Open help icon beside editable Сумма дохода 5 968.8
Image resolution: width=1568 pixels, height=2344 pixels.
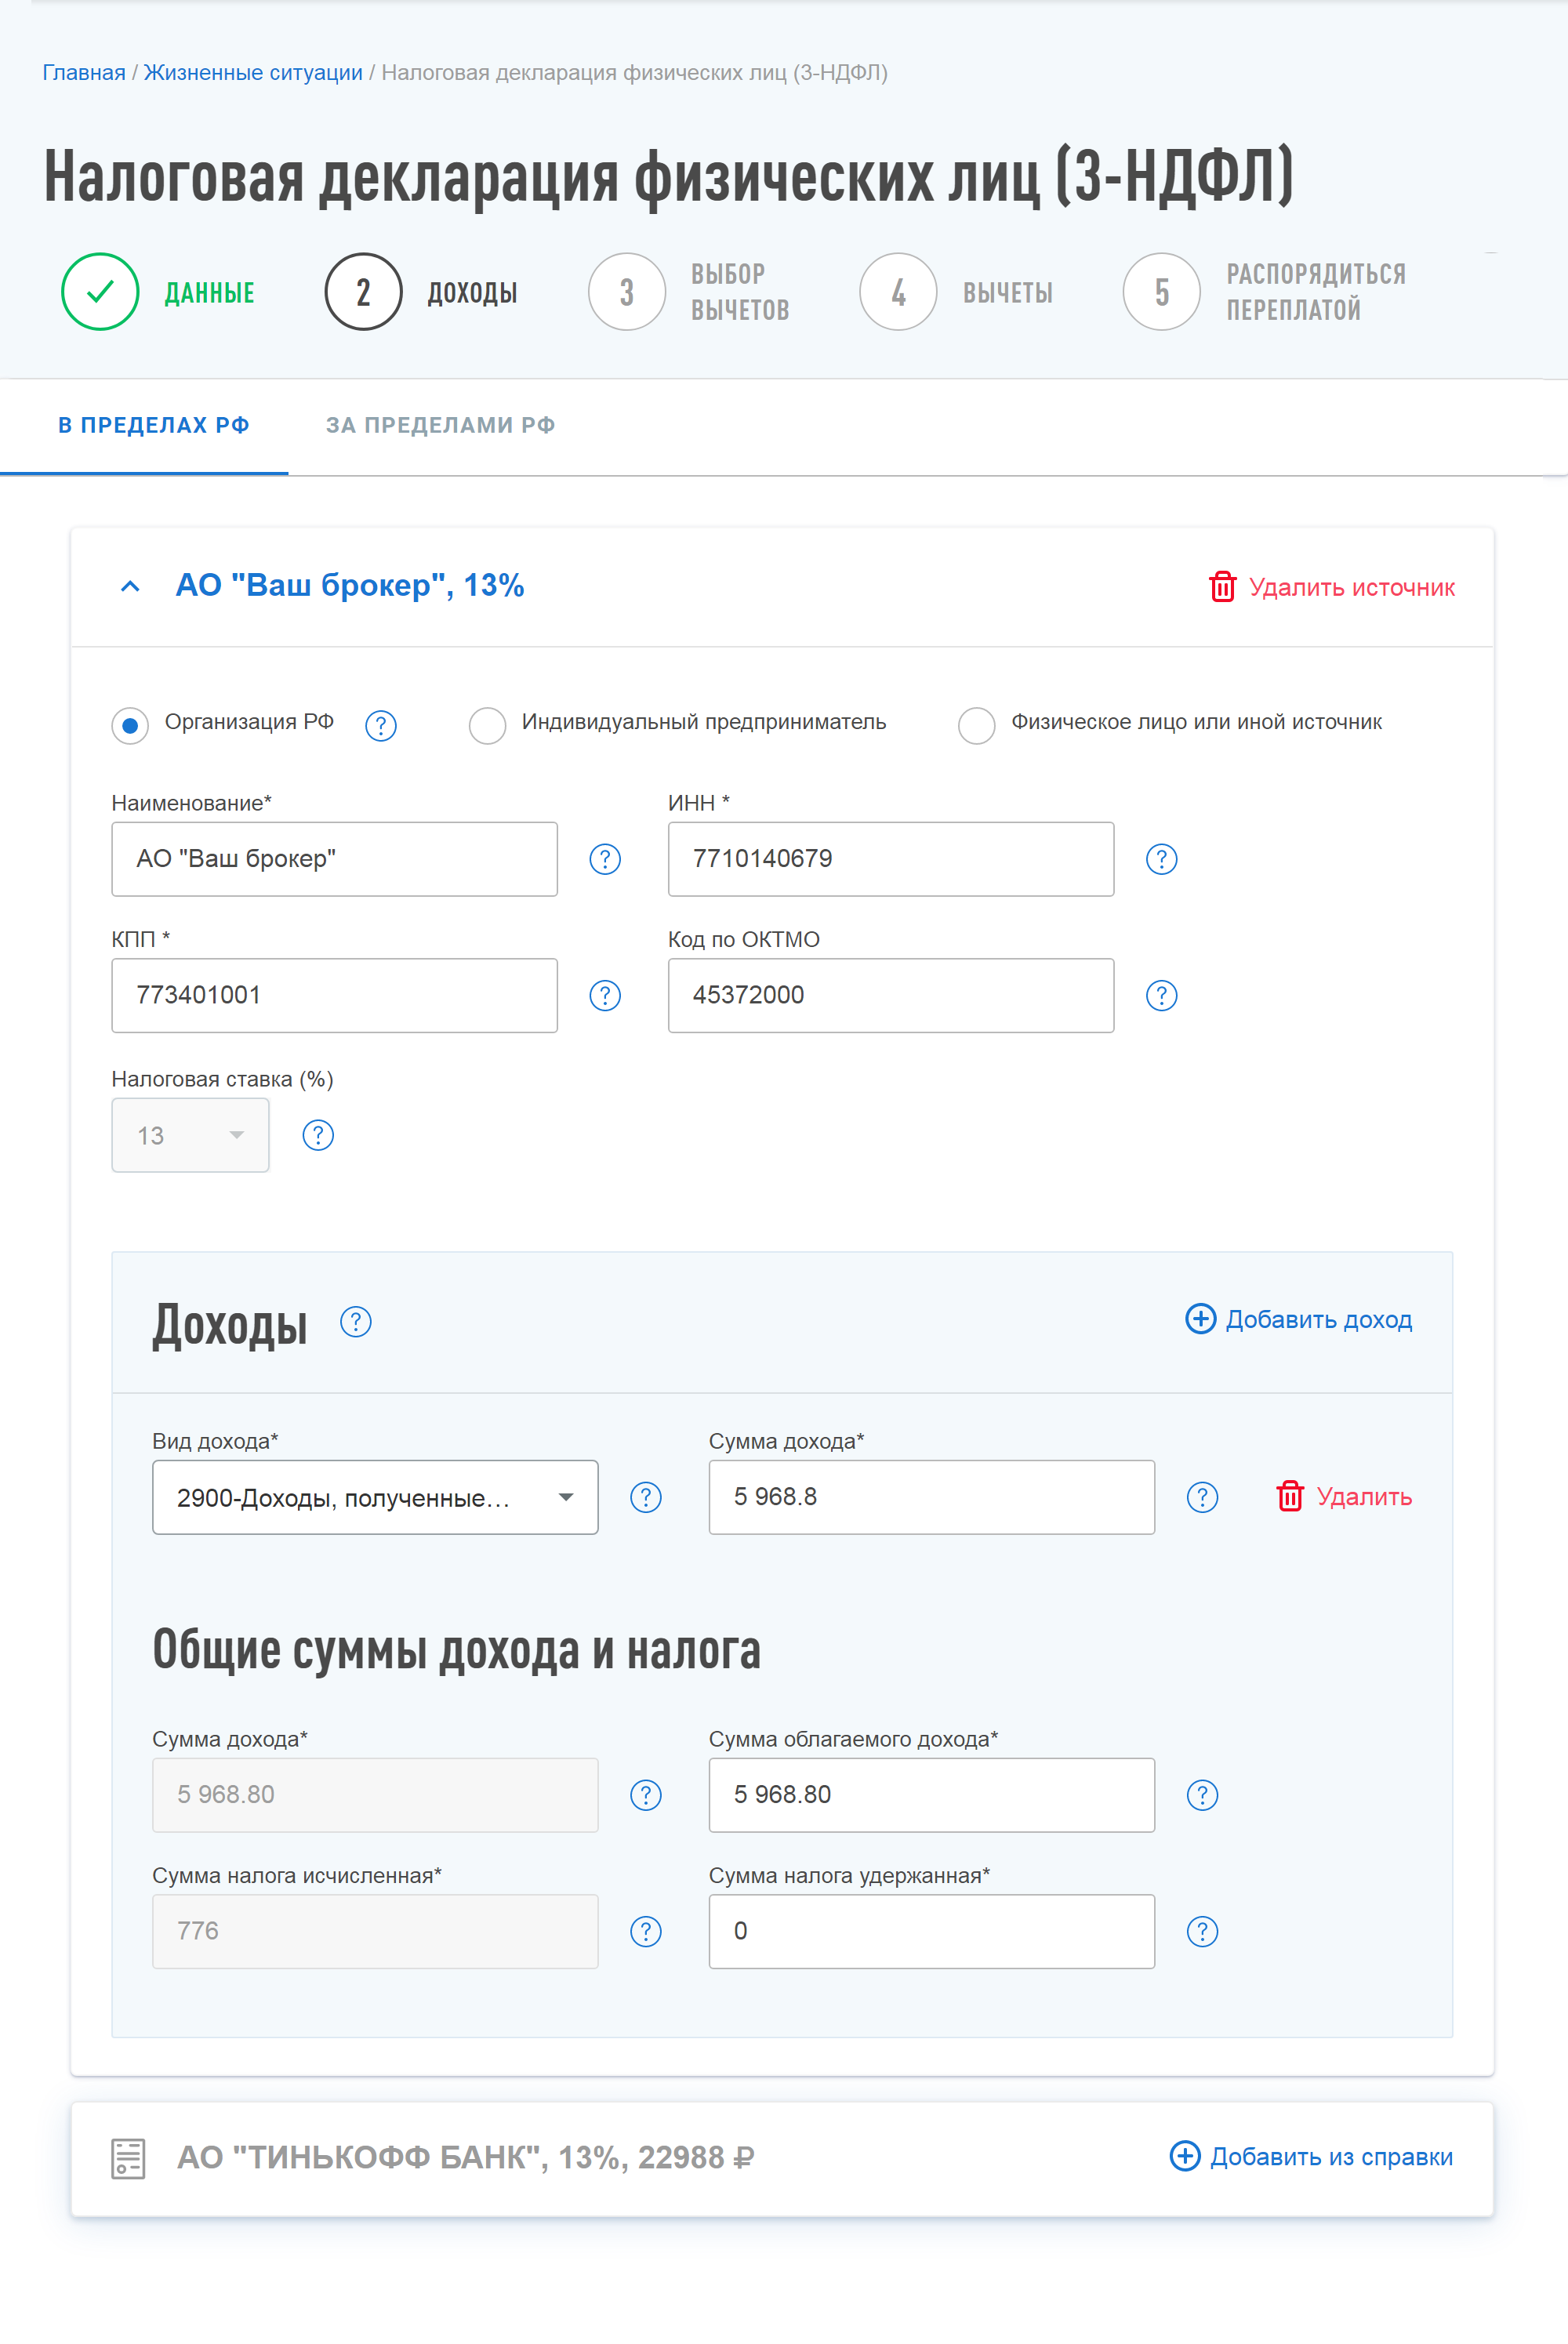click(x=1202, y=1497)
